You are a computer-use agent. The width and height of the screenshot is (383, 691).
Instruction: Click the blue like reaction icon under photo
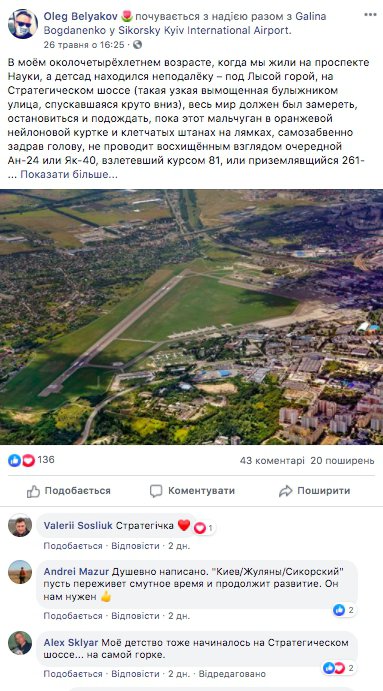(15, 461)
